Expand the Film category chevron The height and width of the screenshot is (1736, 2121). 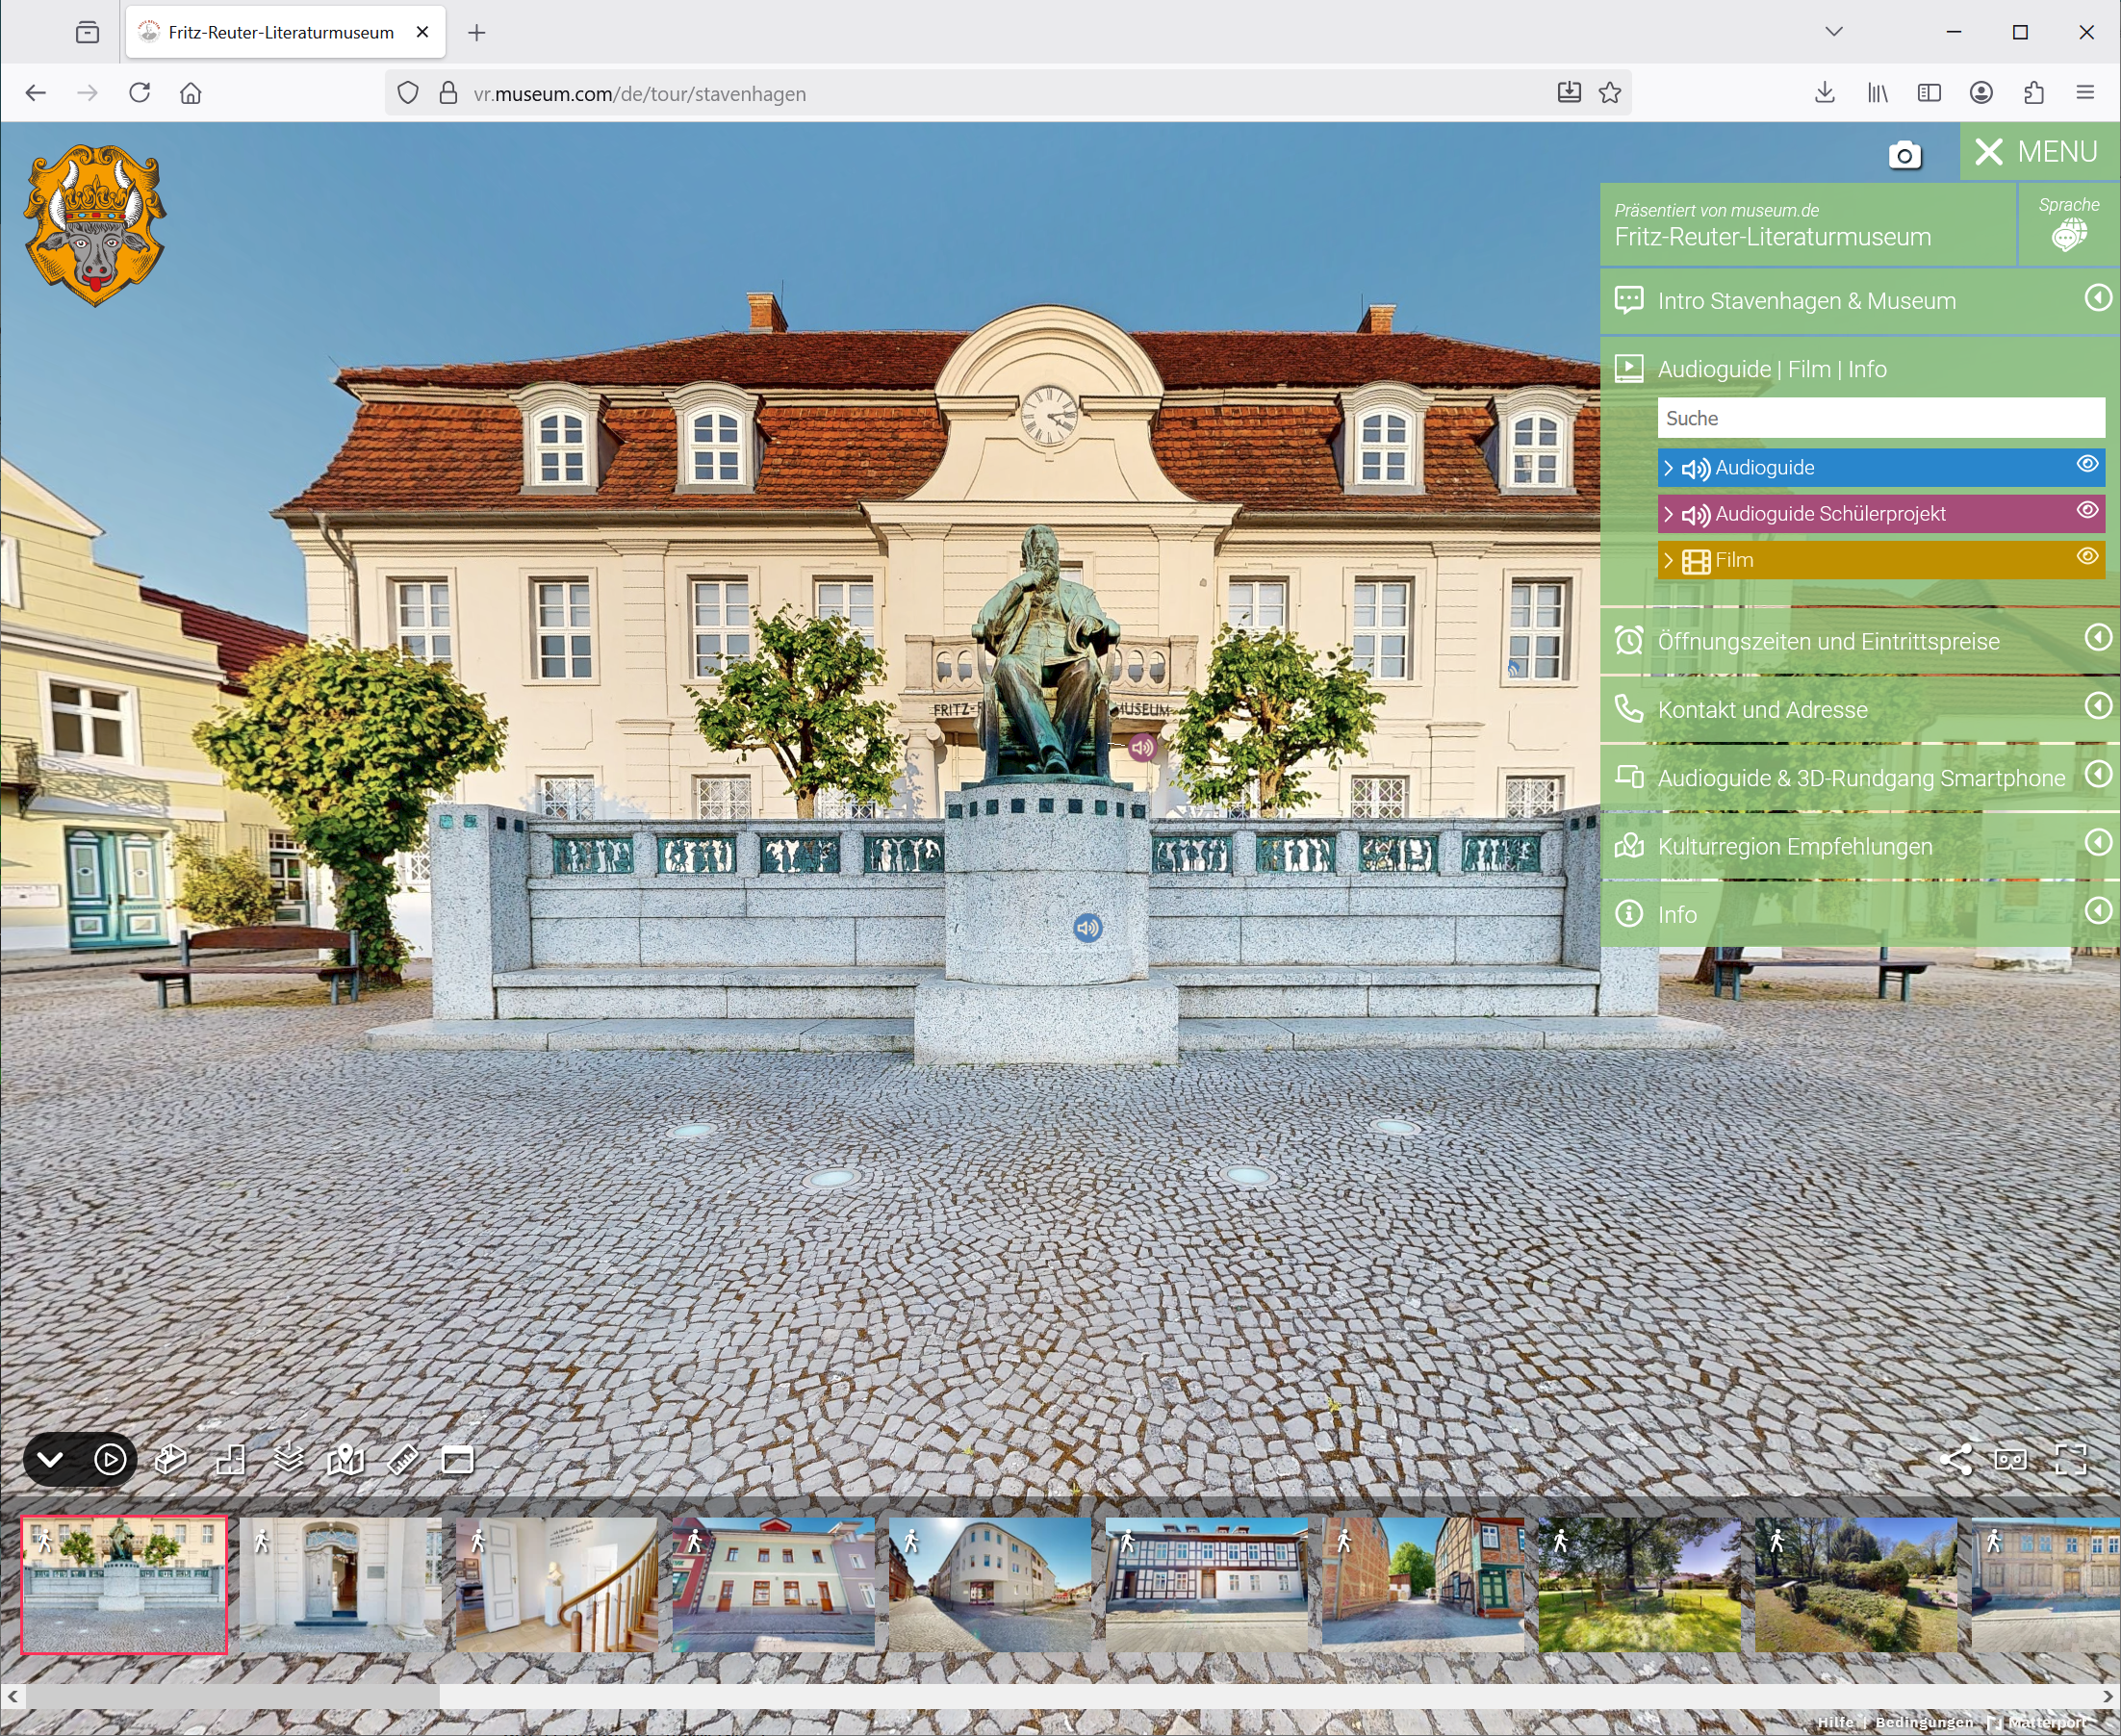[x=1668, y=560]
